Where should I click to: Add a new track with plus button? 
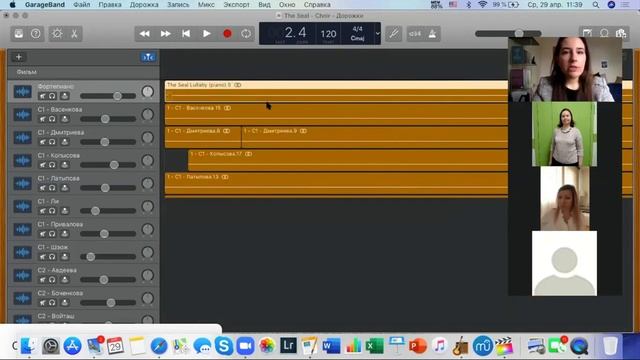(x=19, y=57)
